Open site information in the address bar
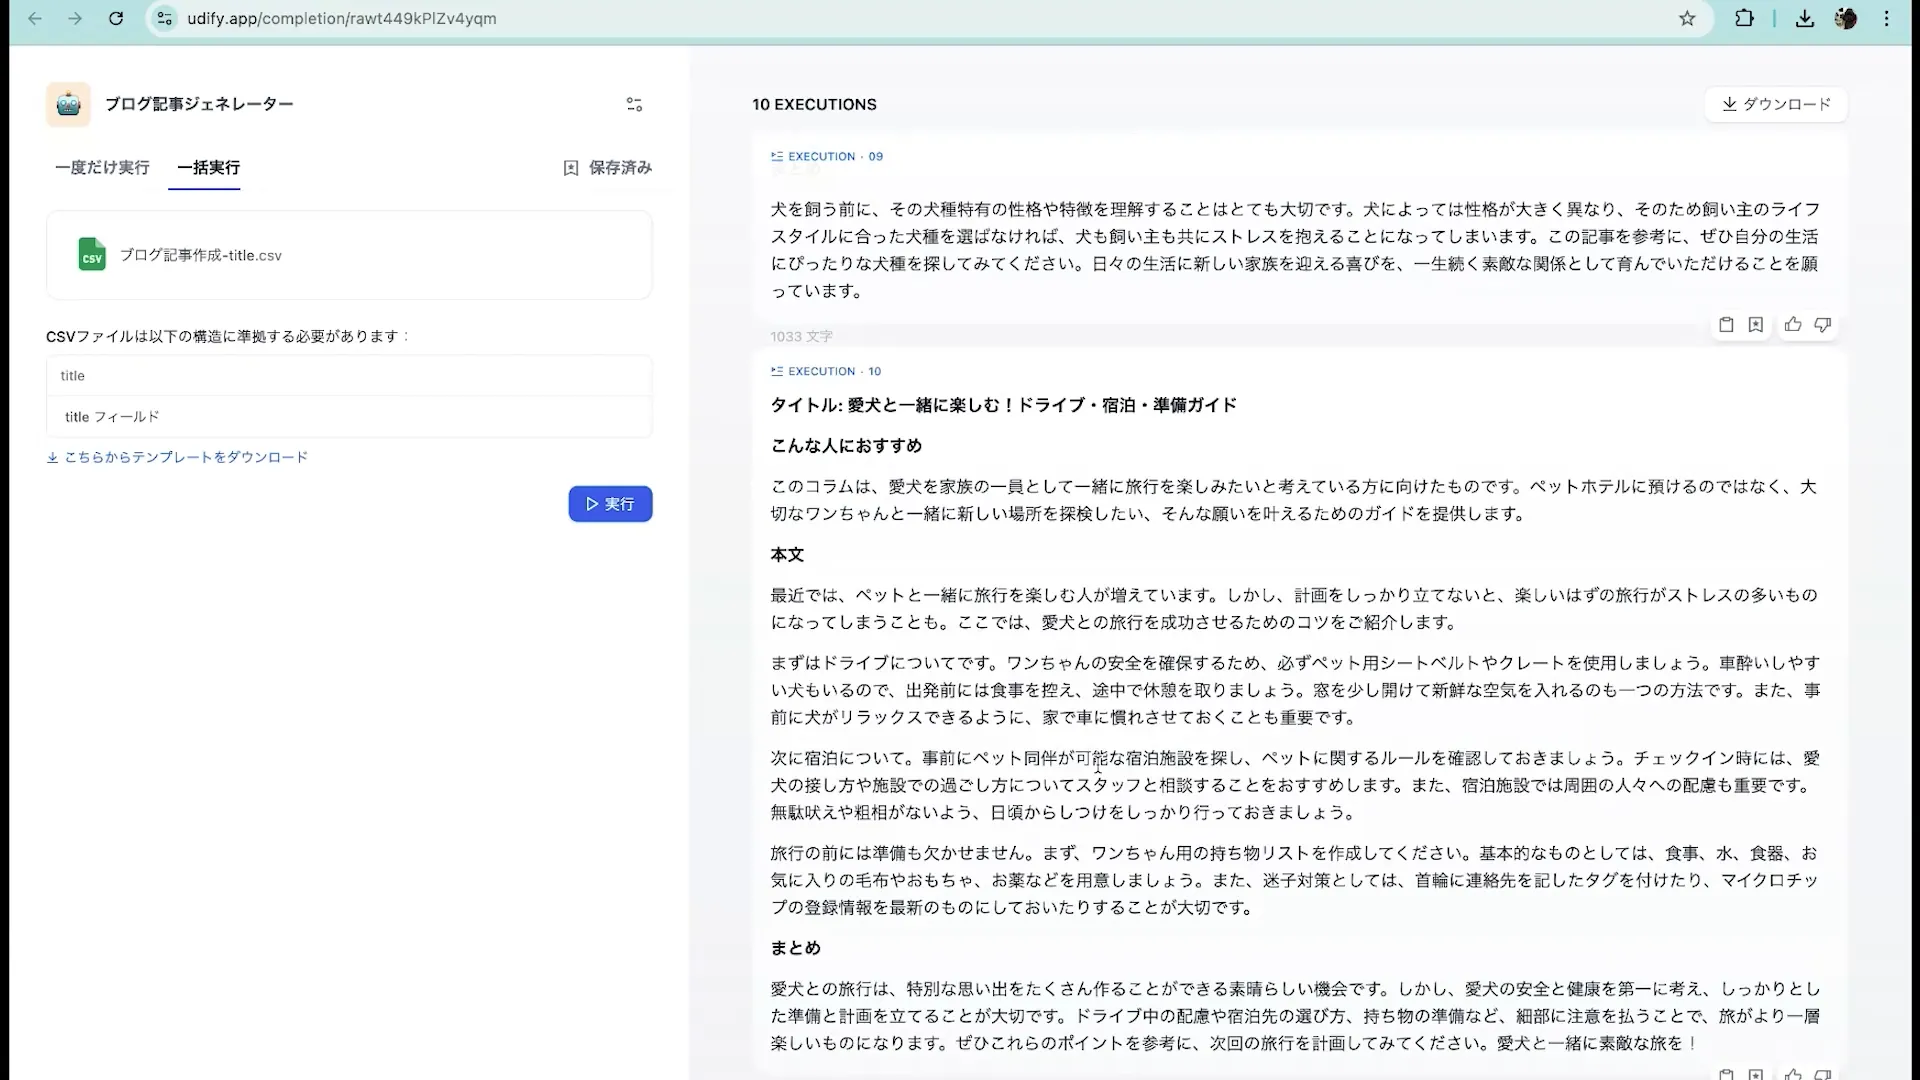The image size is (1920, 1080). pyautogui.click(x=164, y=19)
